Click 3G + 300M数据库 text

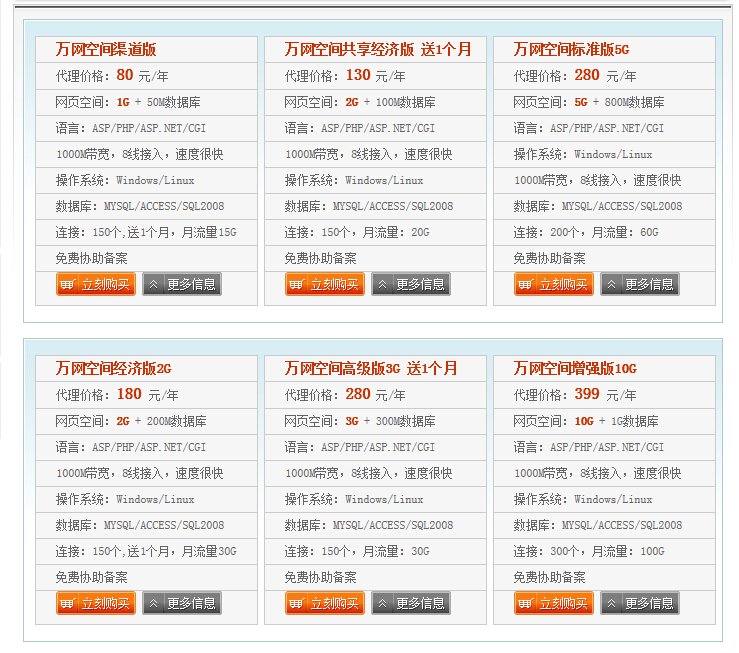[x=390, y=421]
